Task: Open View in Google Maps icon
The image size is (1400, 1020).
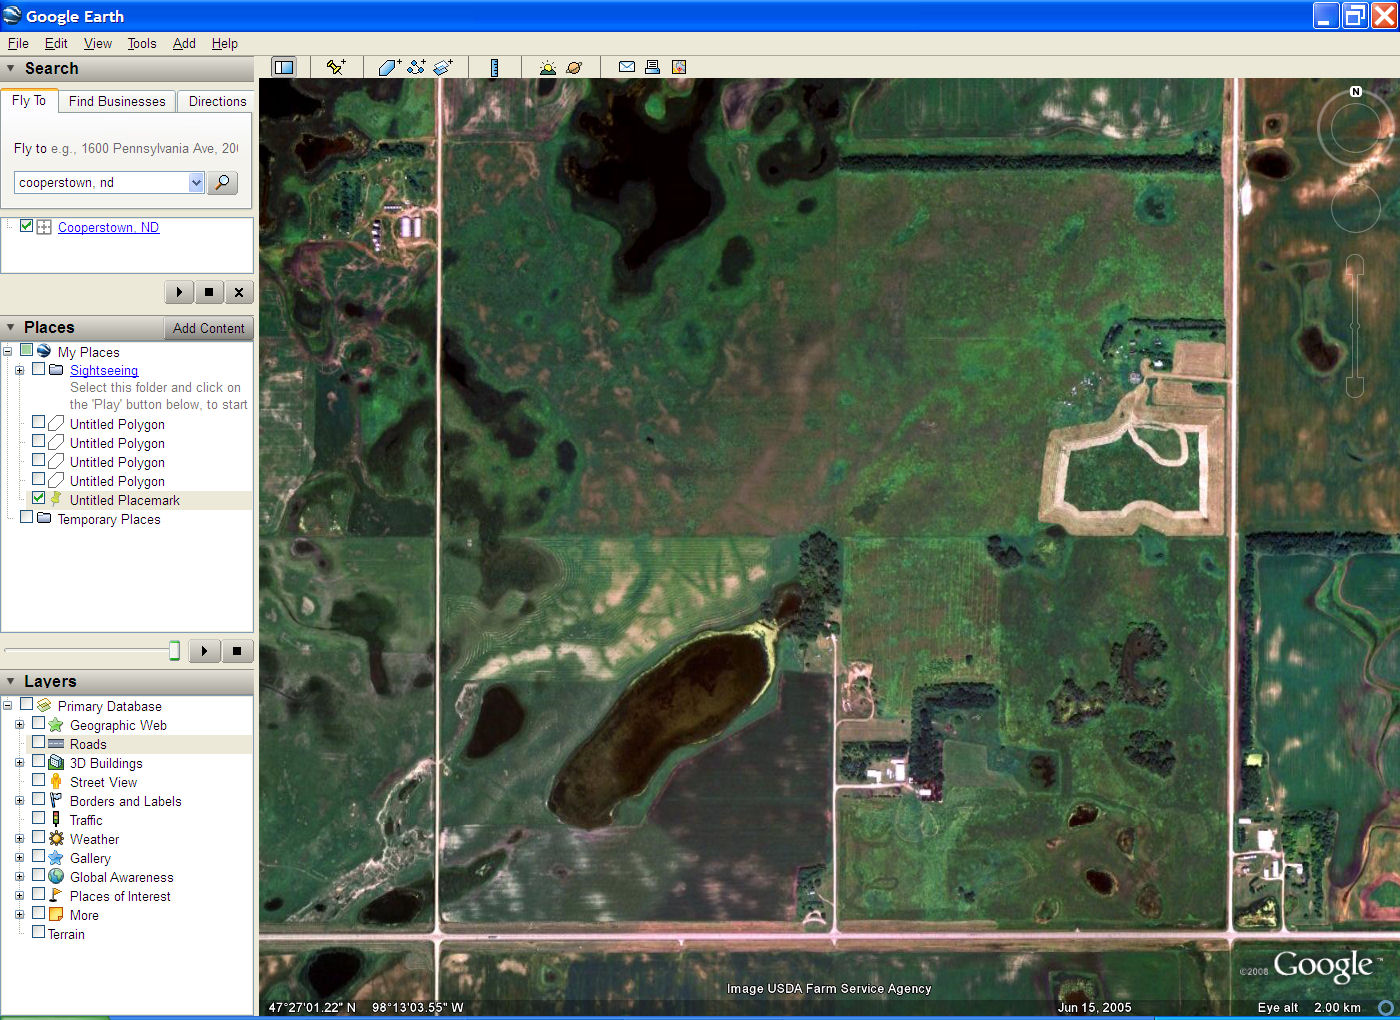Action: coord(679,67)
